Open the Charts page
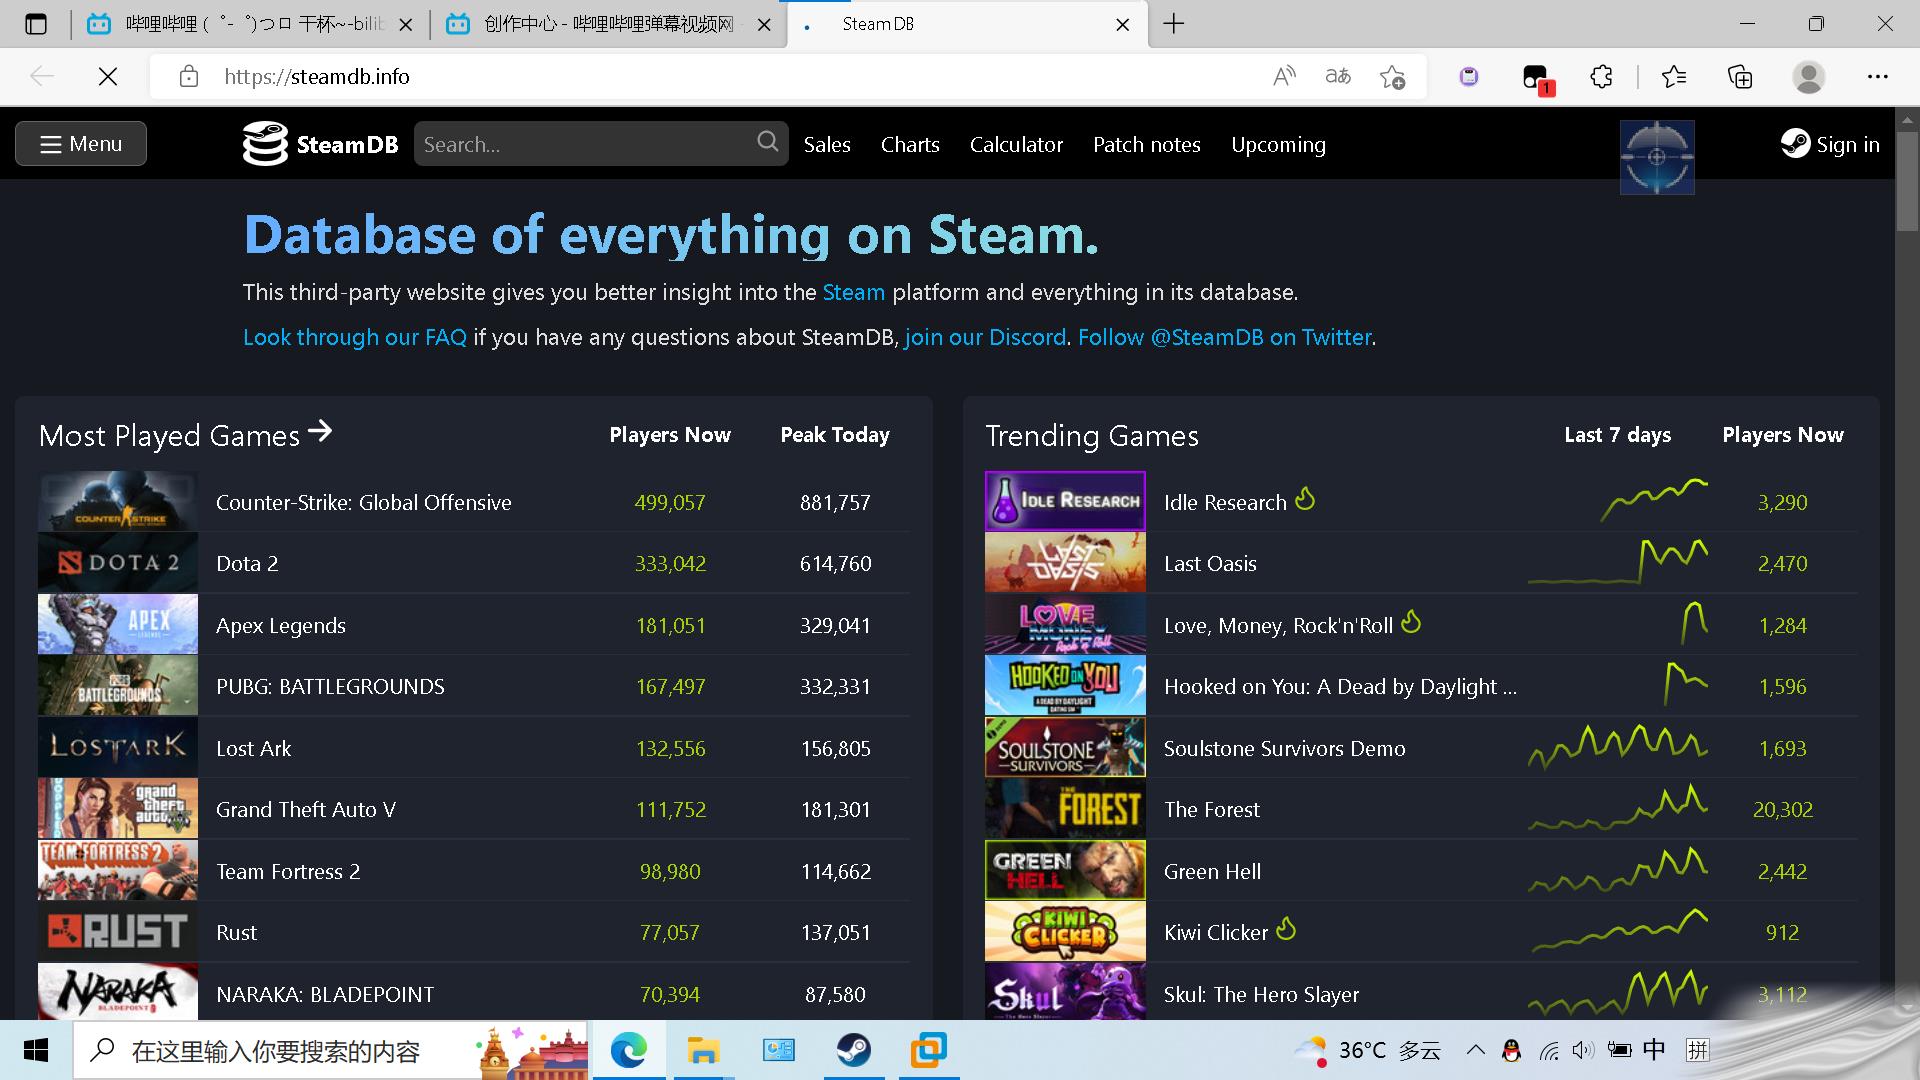The width and height of the screenshot is (1920, 1080). pyautogui.click(x=910, y=145)
